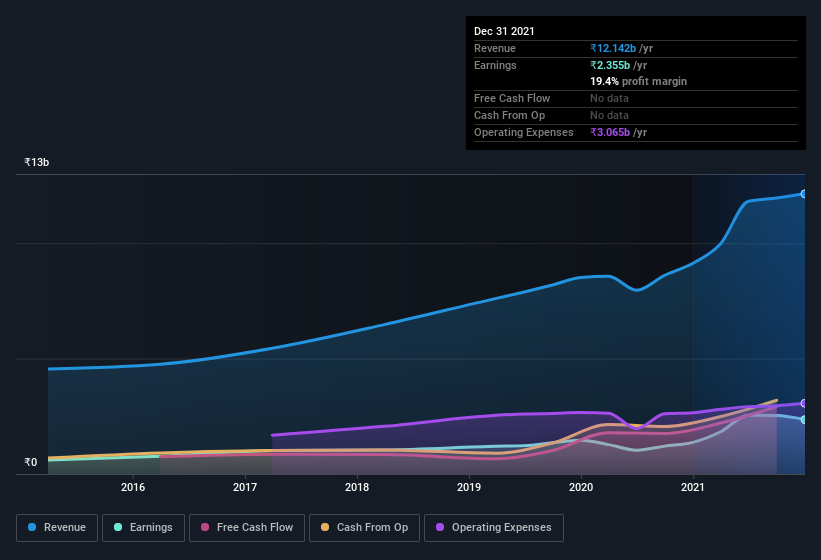Toggle the Operating Expenses legend button
821x560 pixels.
tap(493, 527)
